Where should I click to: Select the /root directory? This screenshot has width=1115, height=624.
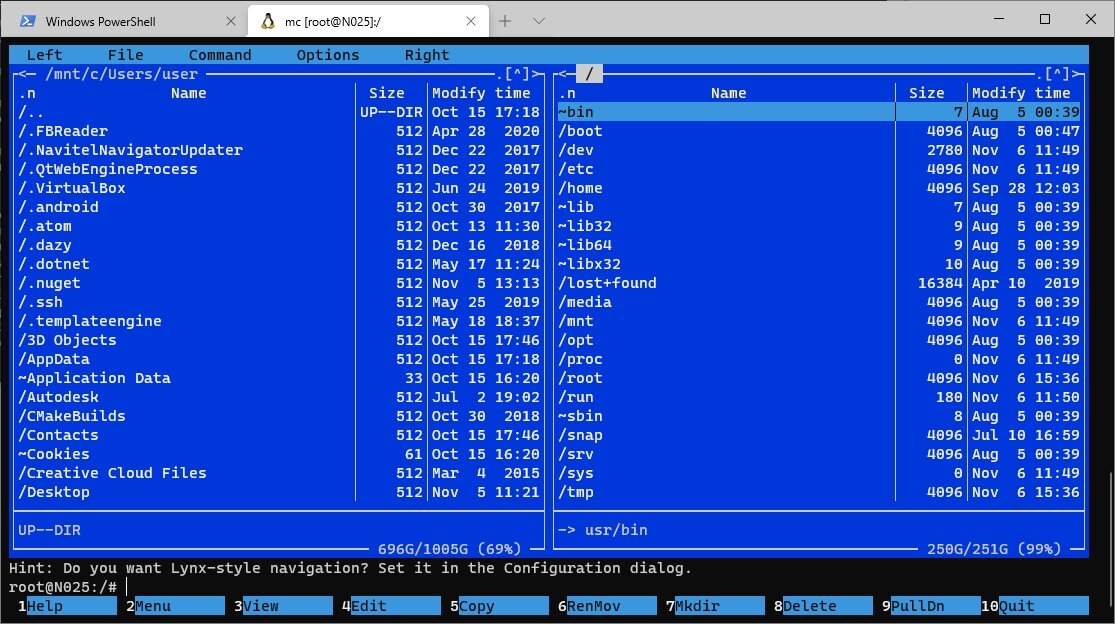819,378
